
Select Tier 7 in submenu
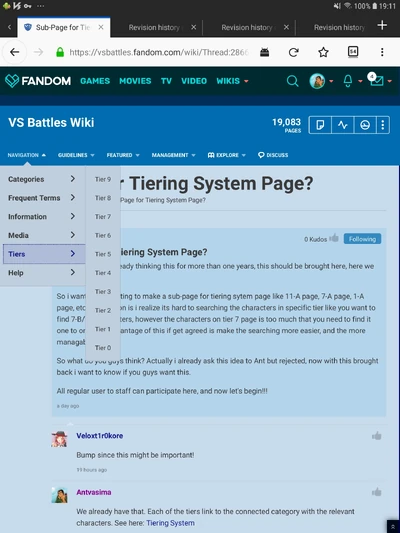103,217
